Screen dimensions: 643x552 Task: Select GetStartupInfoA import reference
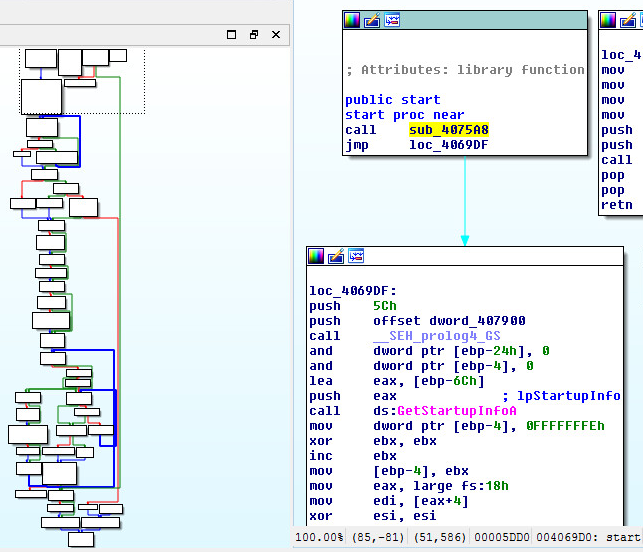457,411
